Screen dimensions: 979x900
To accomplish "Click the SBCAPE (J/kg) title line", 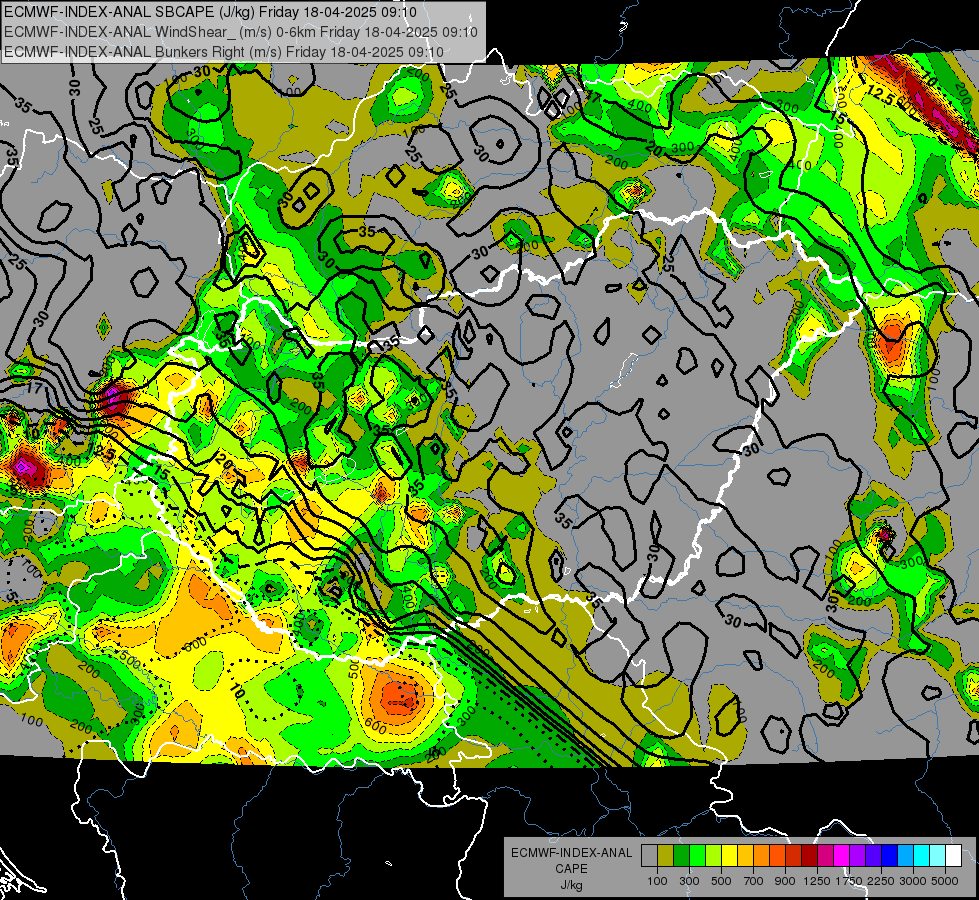I will pyautogui.click(x=210, y=12).
